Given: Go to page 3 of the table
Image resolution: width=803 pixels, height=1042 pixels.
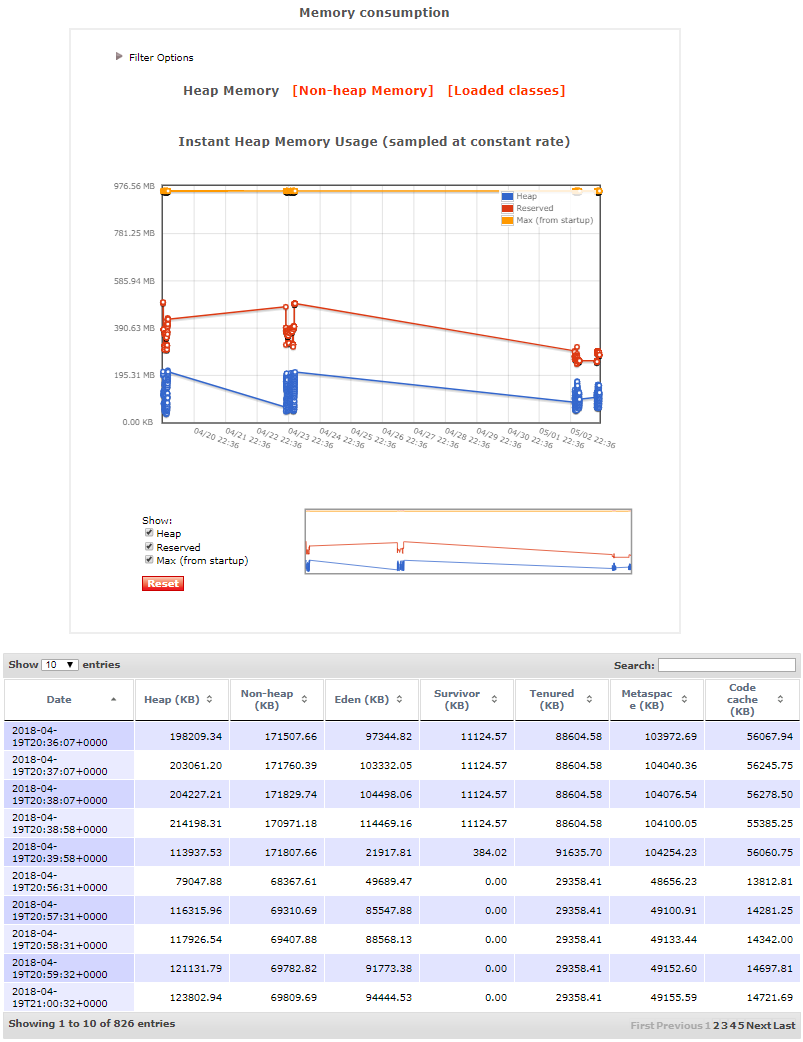Looking at the screenshot, I should coord(724,1025).
